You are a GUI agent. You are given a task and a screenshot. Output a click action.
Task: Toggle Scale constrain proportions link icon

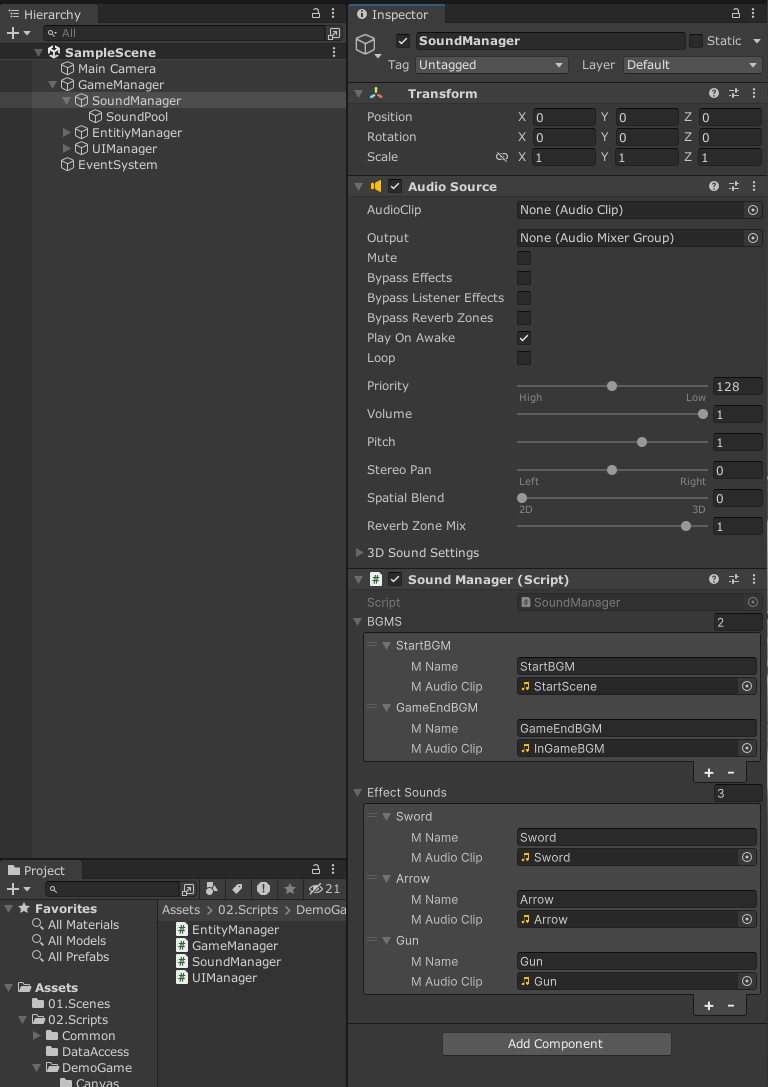(x=502, y=157)
